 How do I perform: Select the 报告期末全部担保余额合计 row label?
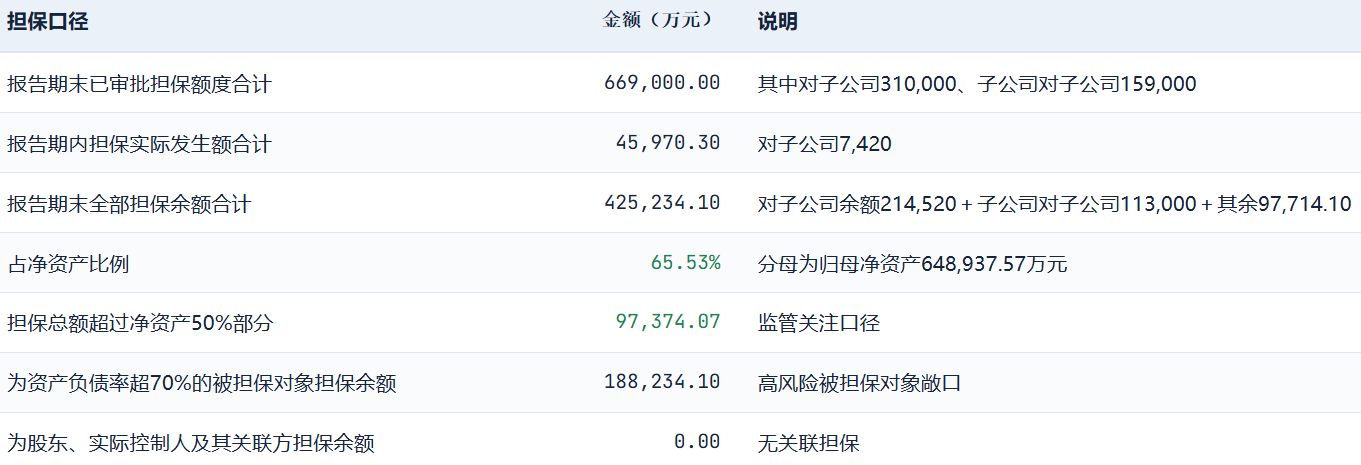coord(129,204)
